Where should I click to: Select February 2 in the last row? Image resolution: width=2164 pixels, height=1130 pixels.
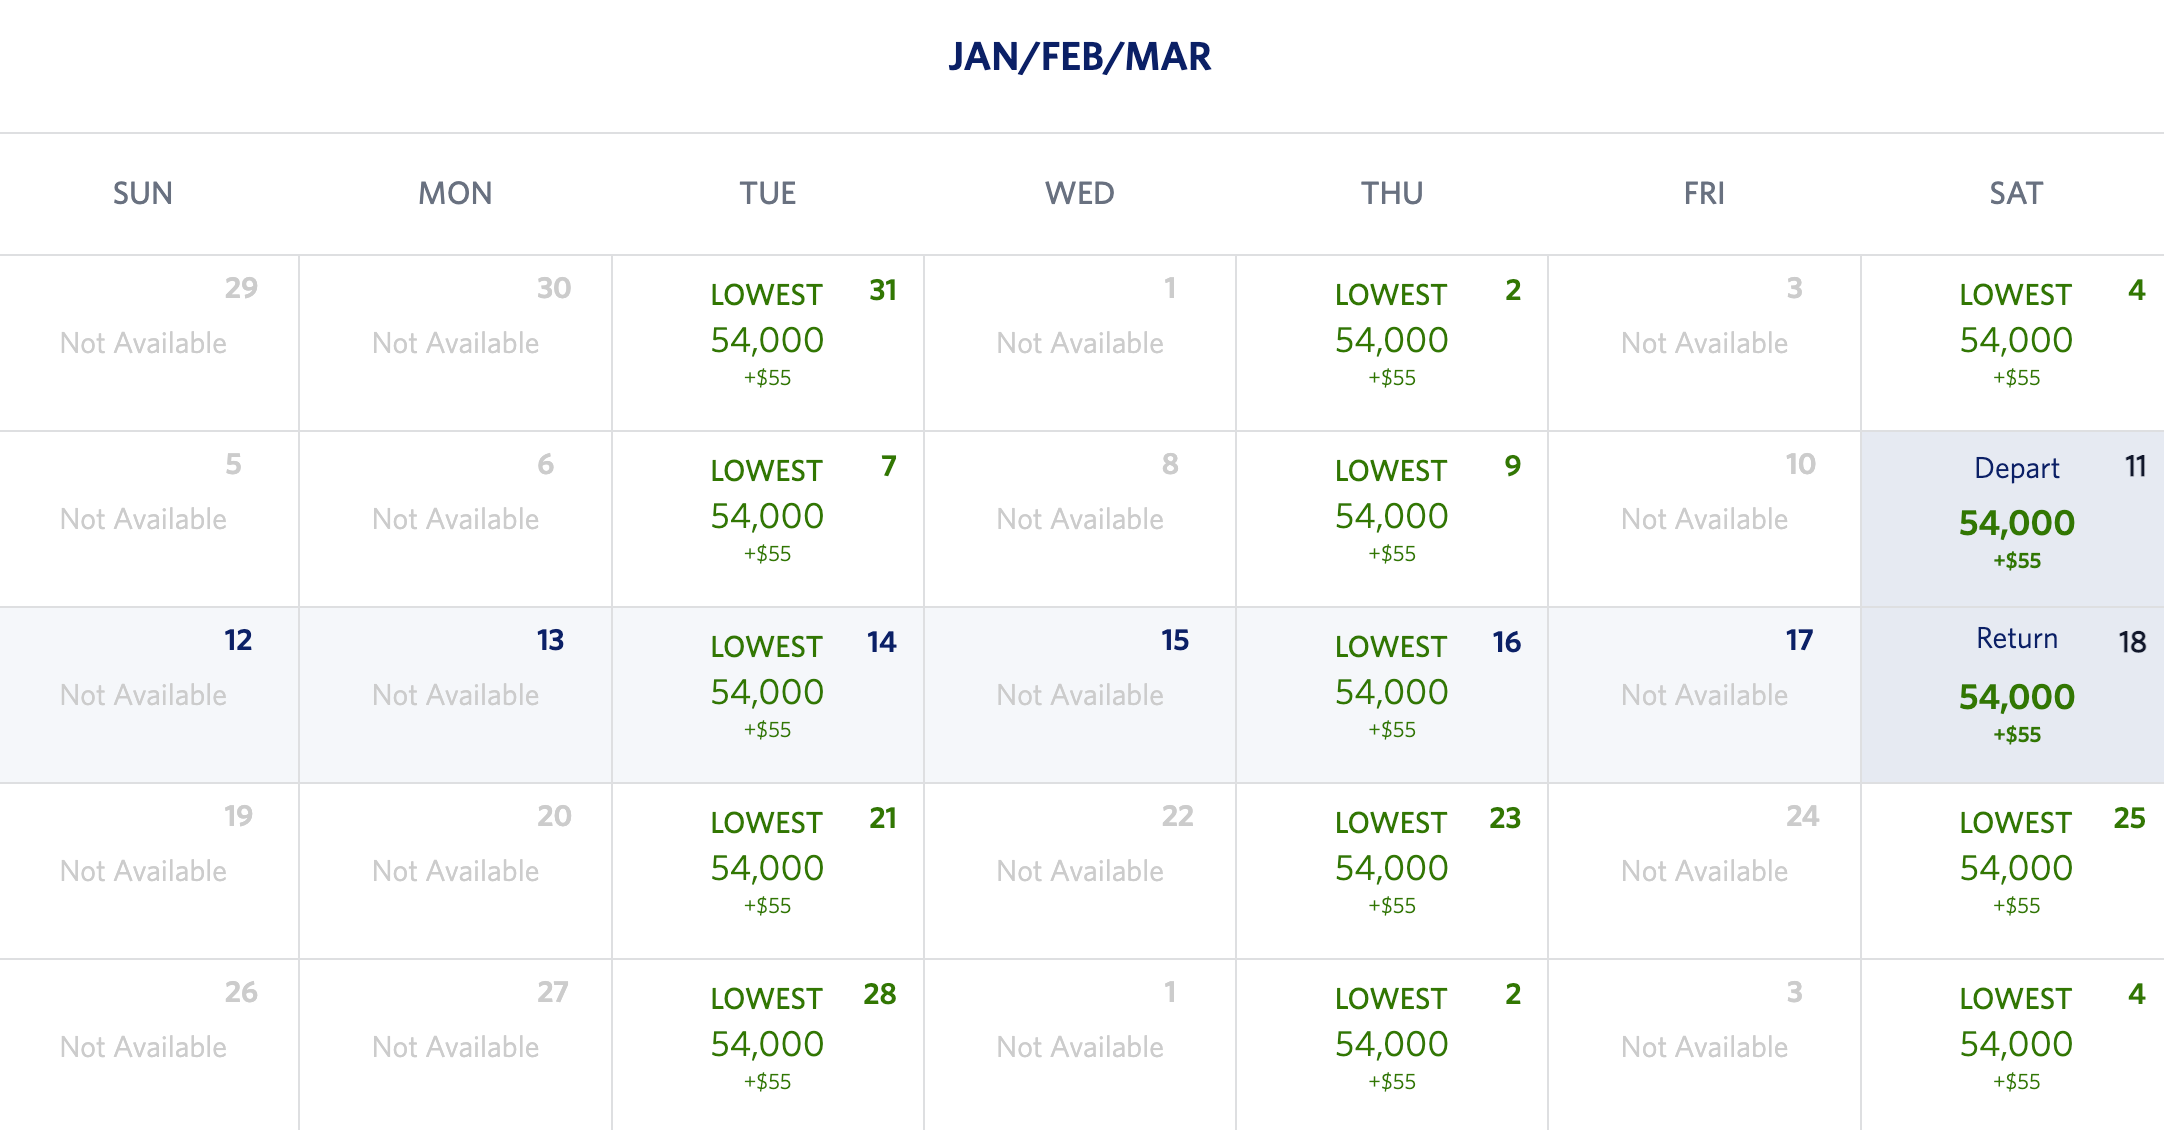1392,1040
